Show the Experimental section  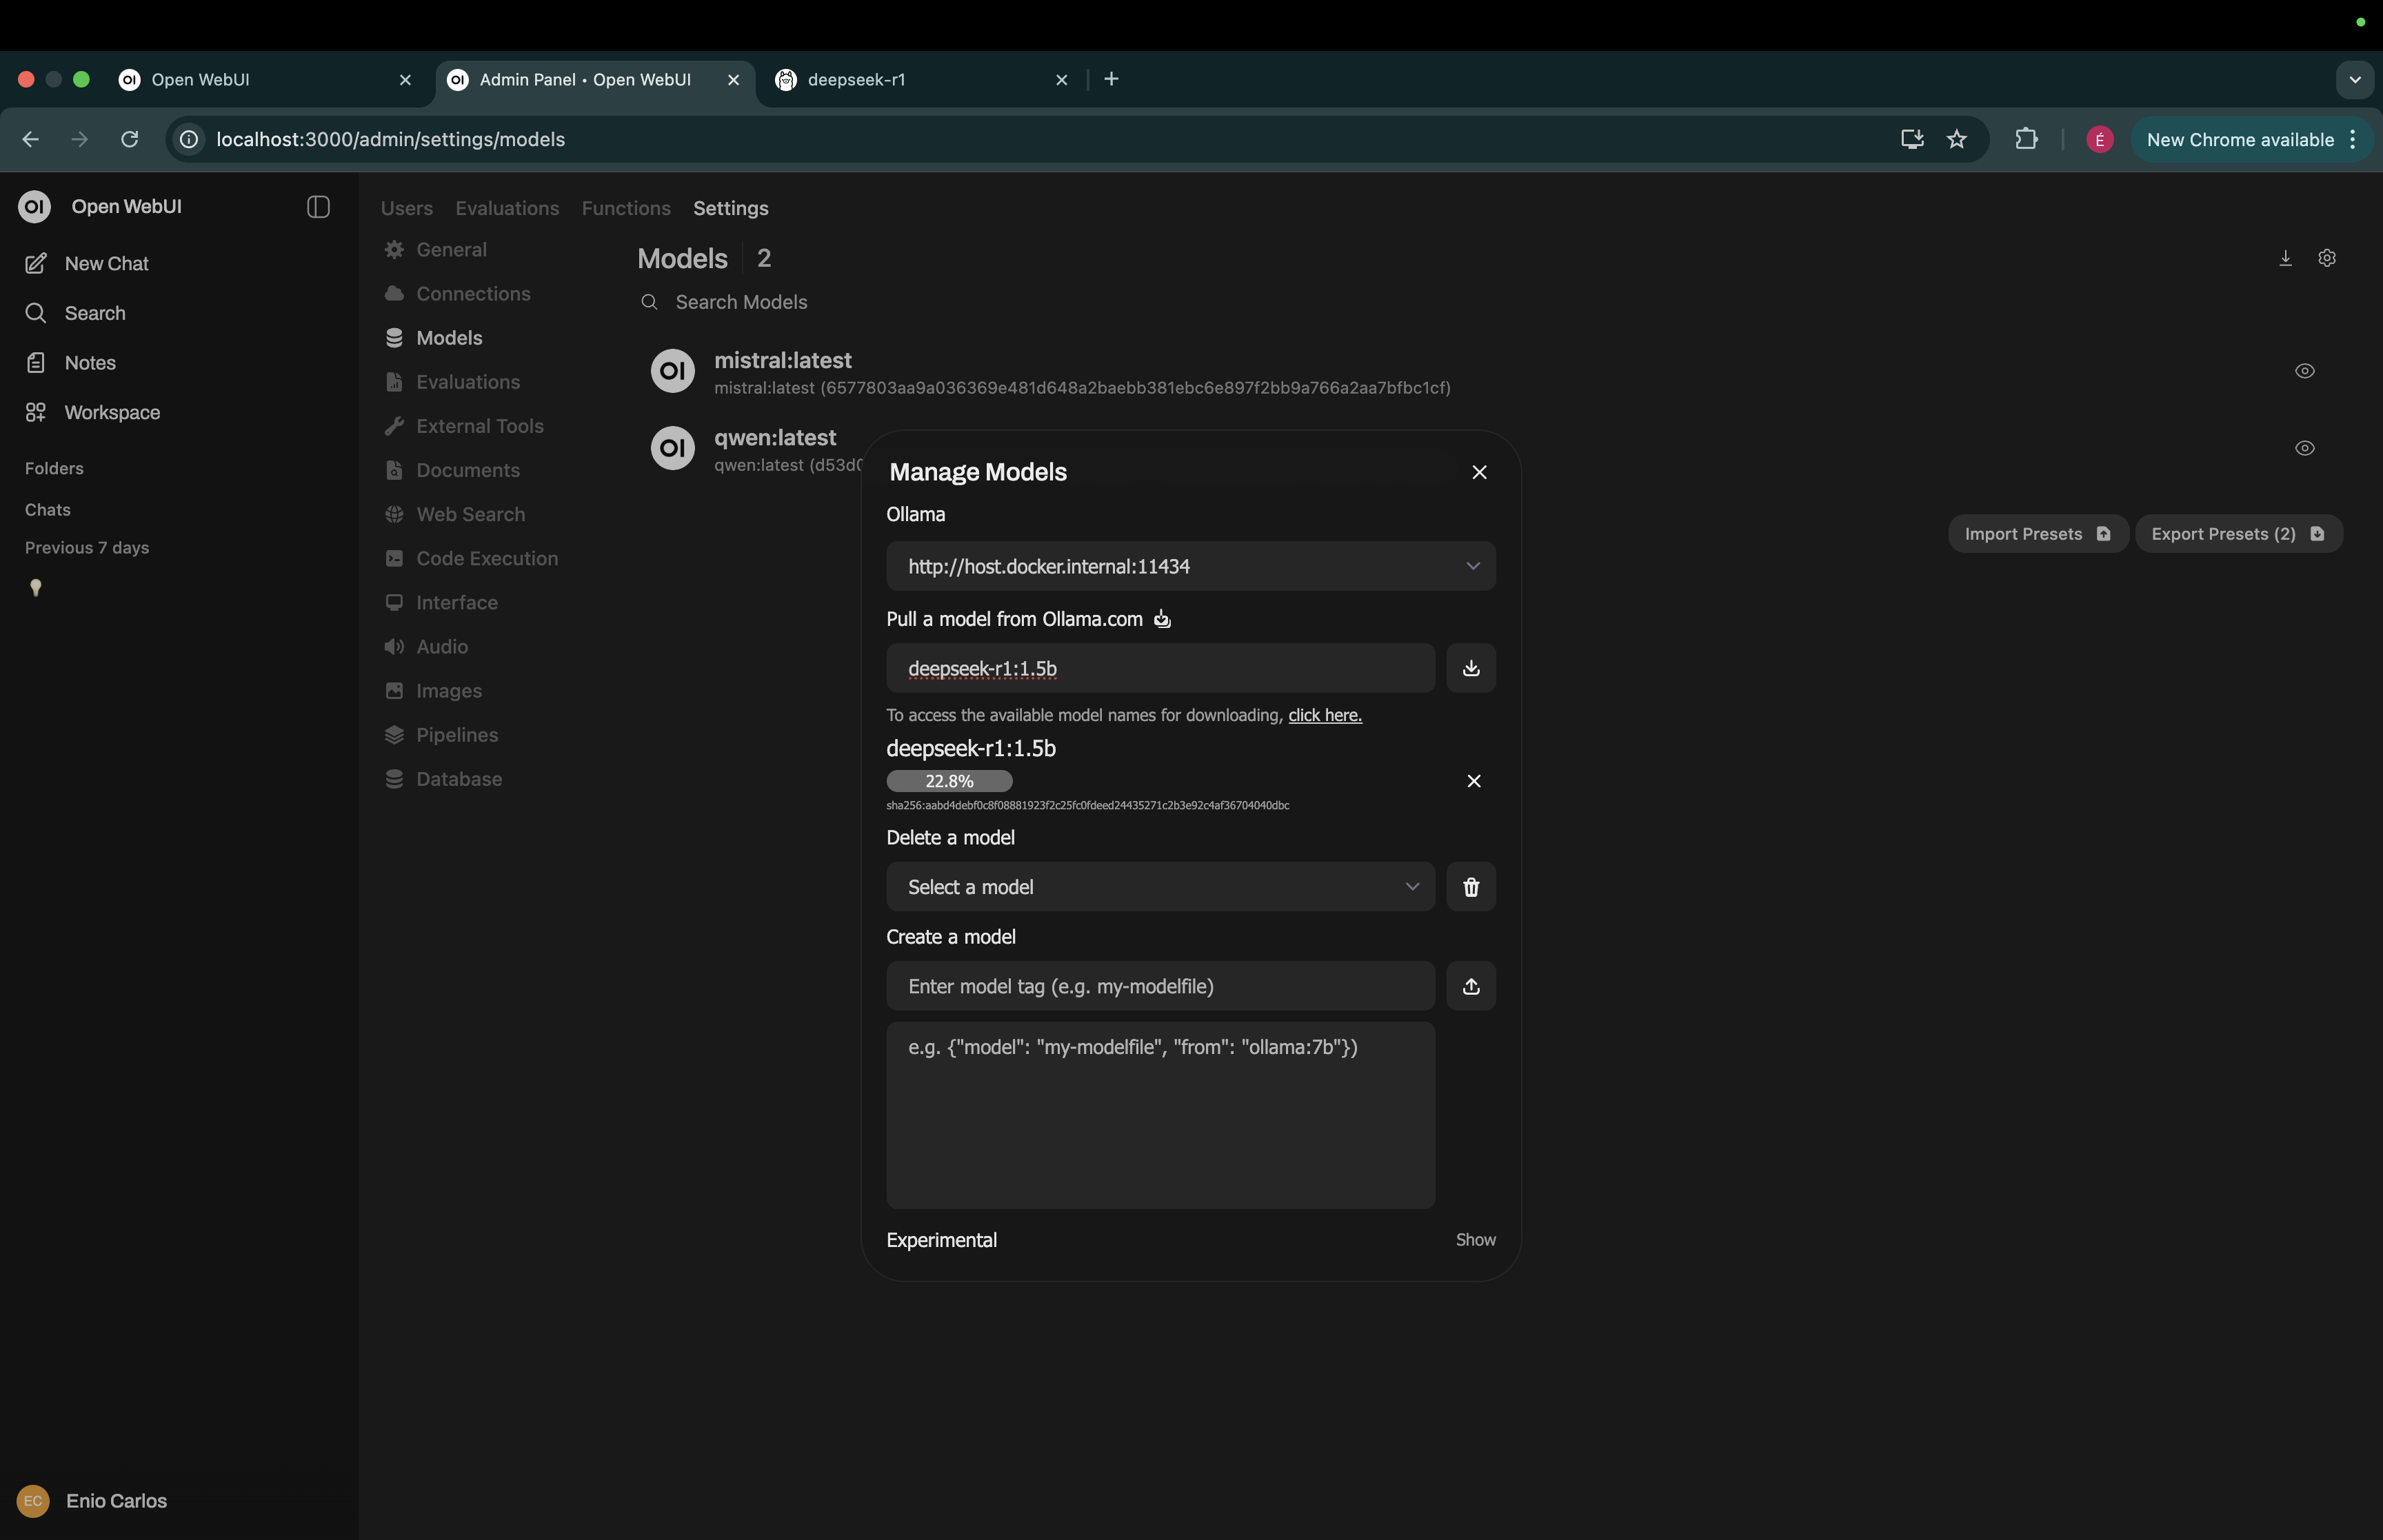(1475, 1240)
